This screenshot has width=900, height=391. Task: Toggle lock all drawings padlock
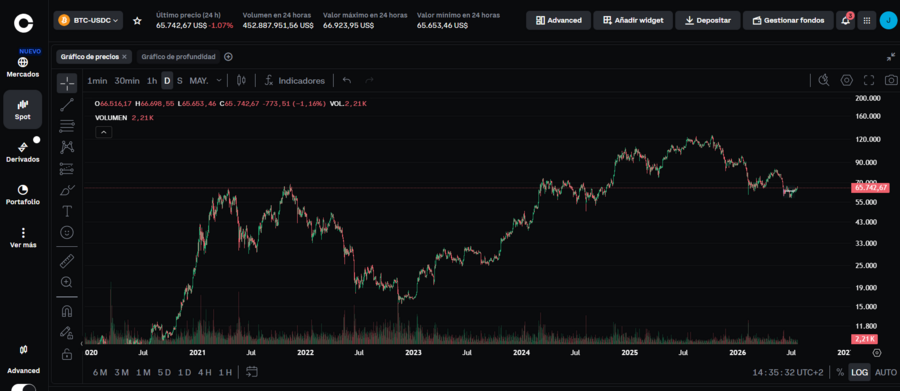[x=67, y=353]
